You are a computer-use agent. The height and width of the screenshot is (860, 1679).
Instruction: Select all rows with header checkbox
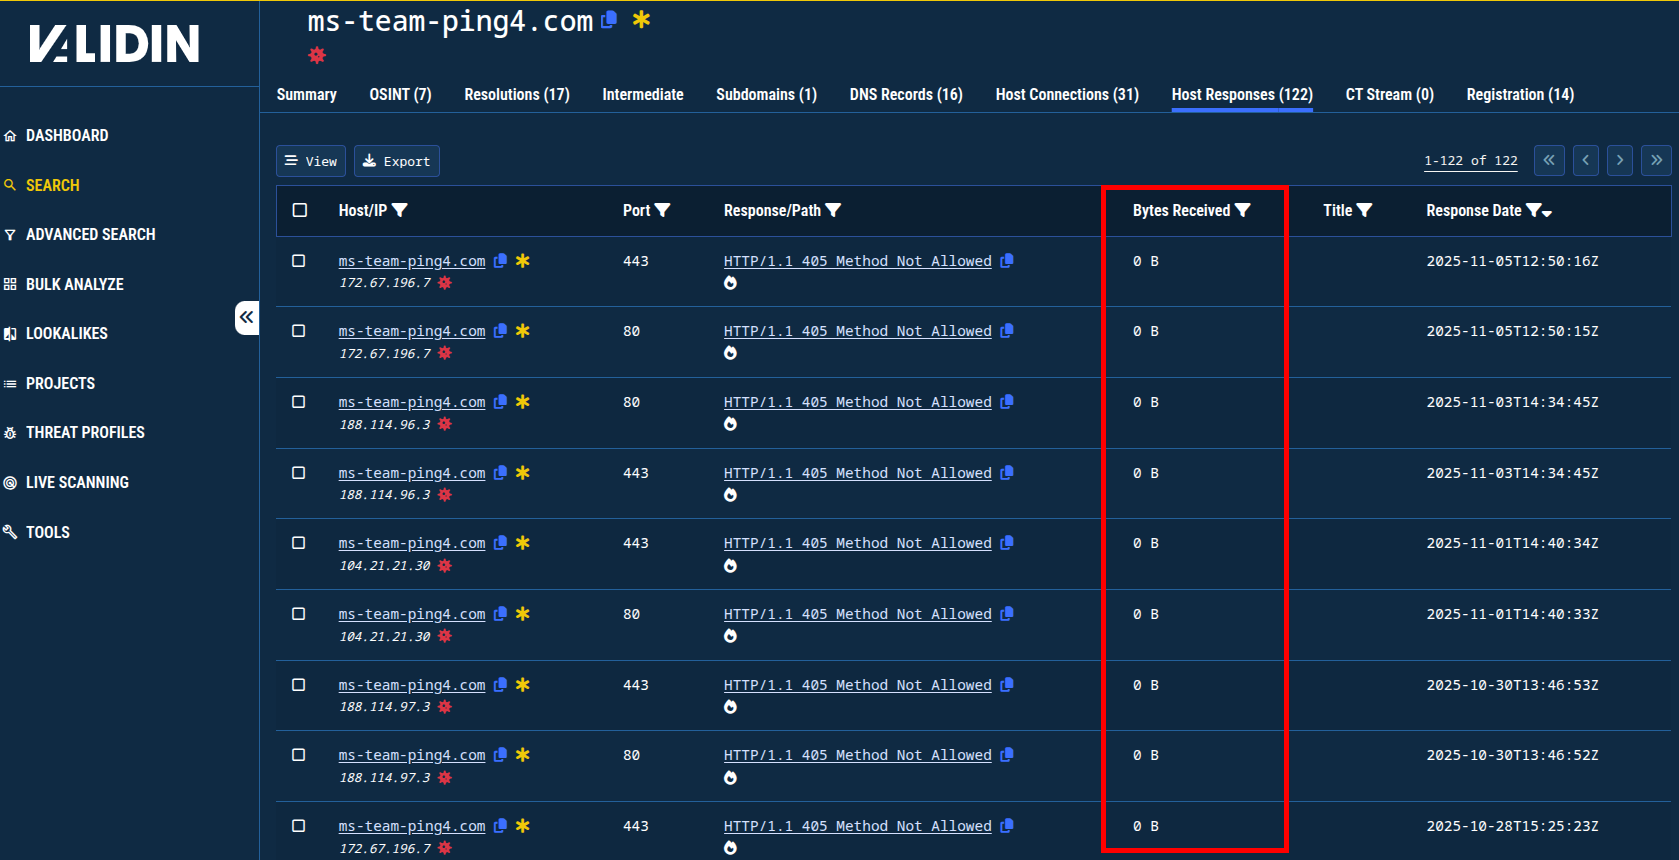pyautogui.click(x=299, y=210)
